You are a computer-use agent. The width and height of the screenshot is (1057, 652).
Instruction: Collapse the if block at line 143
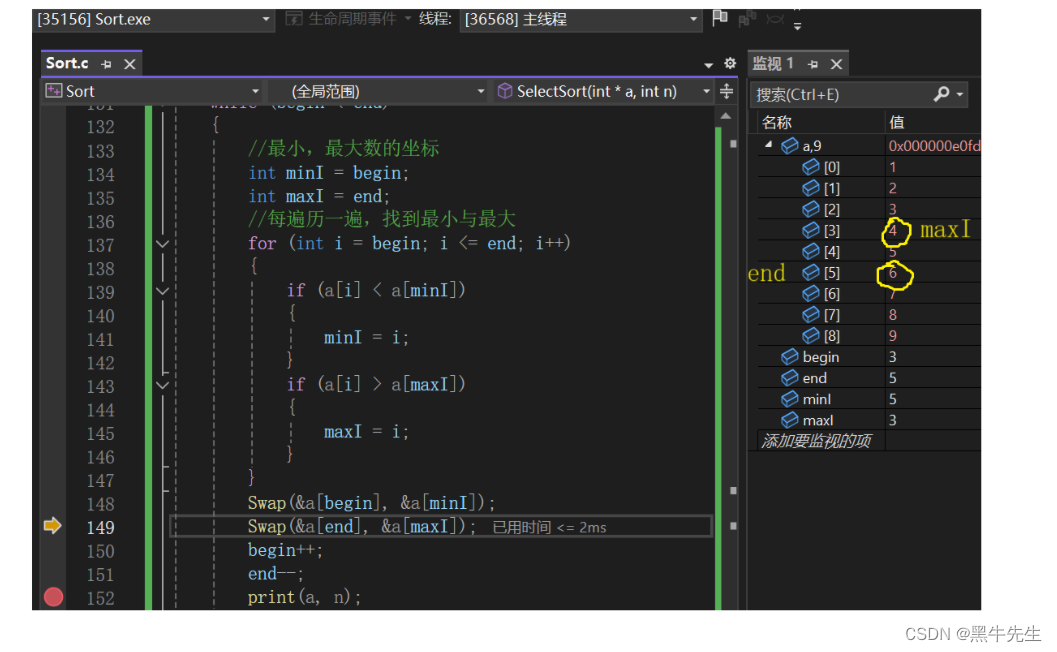pyautogui.click(x=162, y=385)
